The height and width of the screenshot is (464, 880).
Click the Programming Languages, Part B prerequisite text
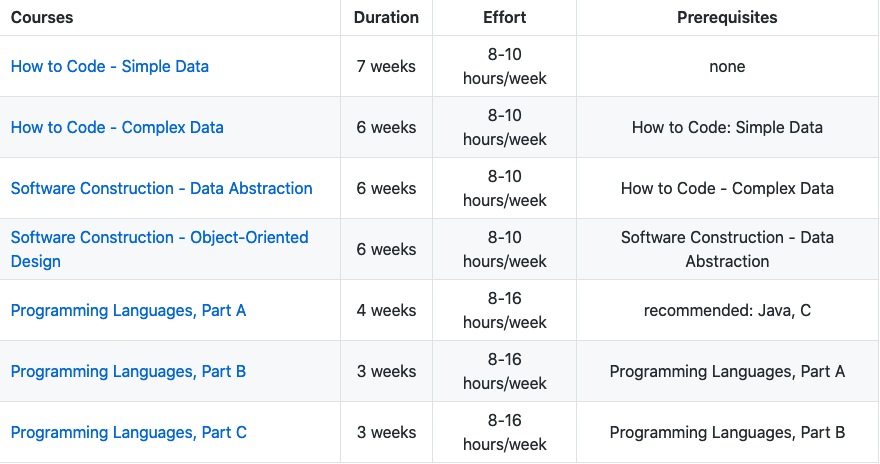click(x=727, y=432)
